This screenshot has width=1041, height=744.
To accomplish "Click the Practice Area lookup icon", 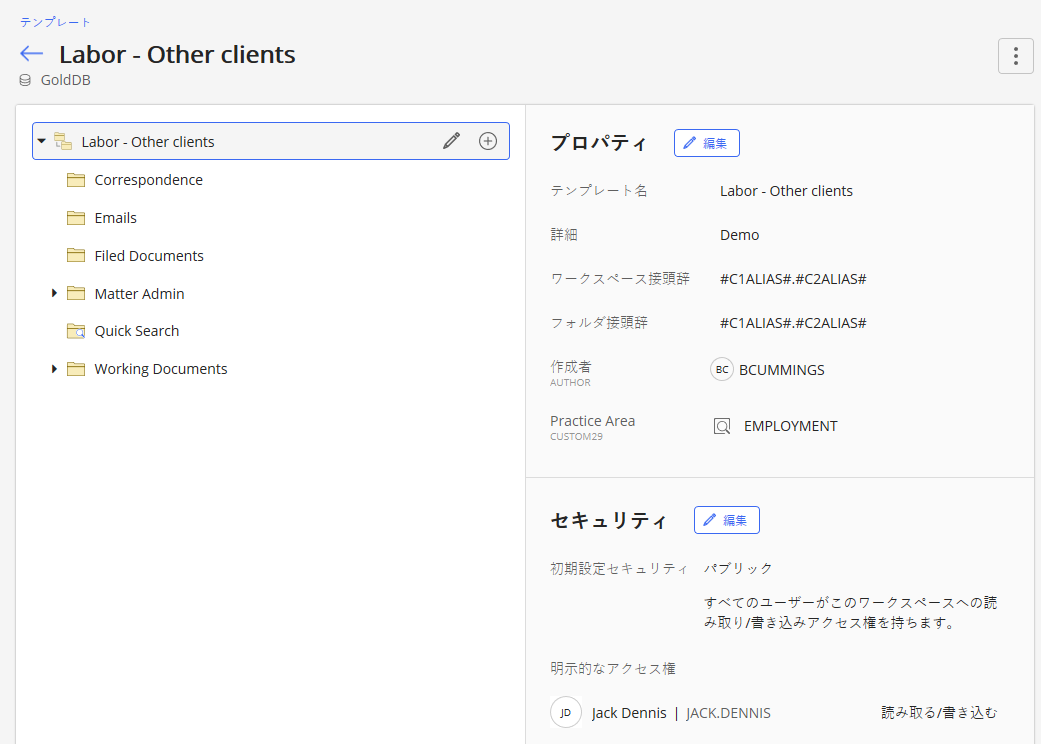I will (x=722, y=426).
